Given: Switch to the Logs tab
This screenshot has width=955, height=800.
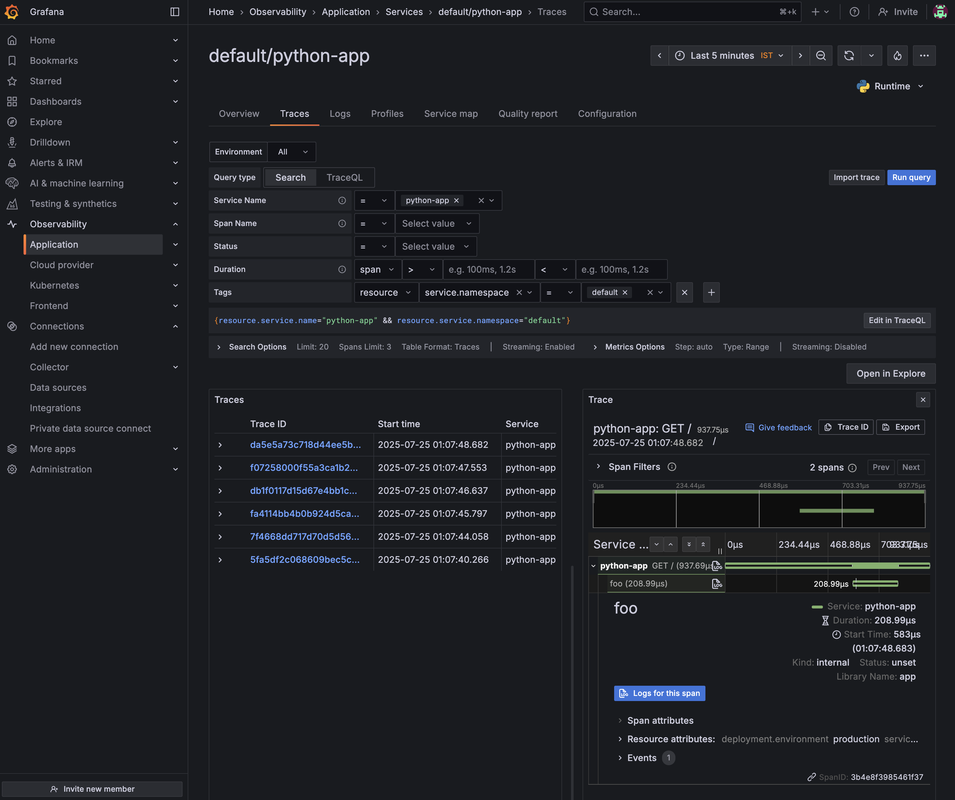Looking at the screenshot, I should pyautogui.click(x=340, y=114).
